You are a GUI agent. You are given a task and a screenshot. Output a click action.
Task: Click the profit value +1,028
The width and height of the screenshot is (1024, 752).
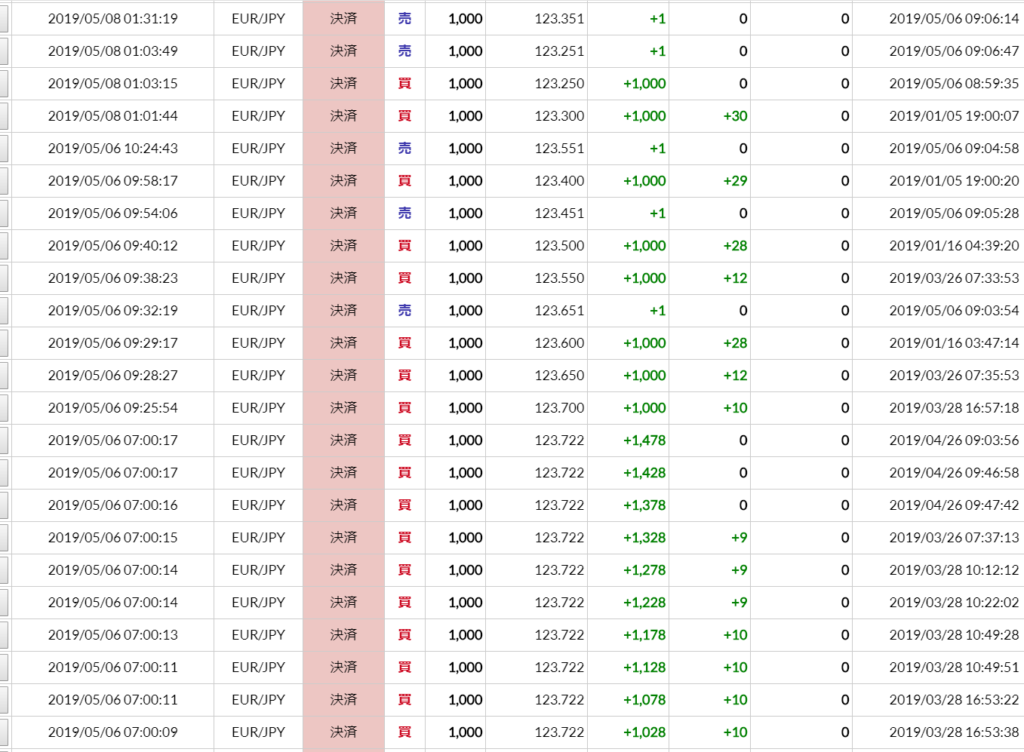(645, 732)
